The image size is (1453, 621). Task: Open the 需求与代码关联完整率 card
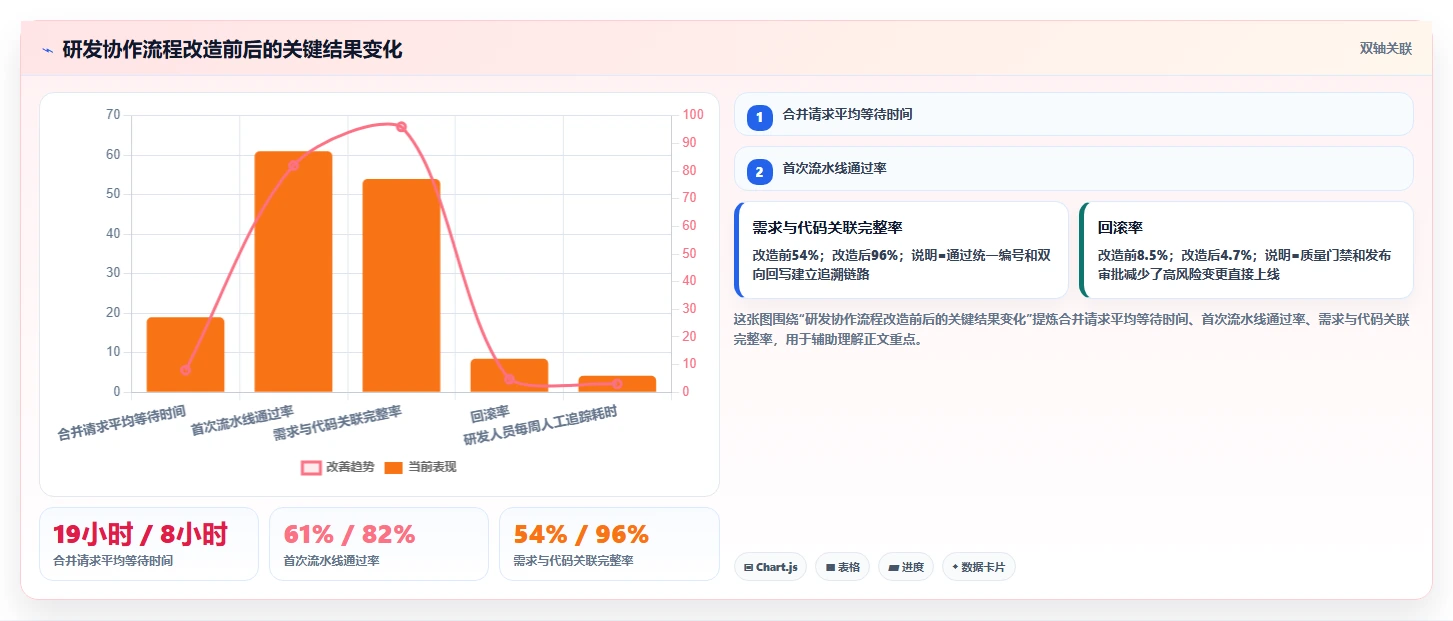pos(901,250)
